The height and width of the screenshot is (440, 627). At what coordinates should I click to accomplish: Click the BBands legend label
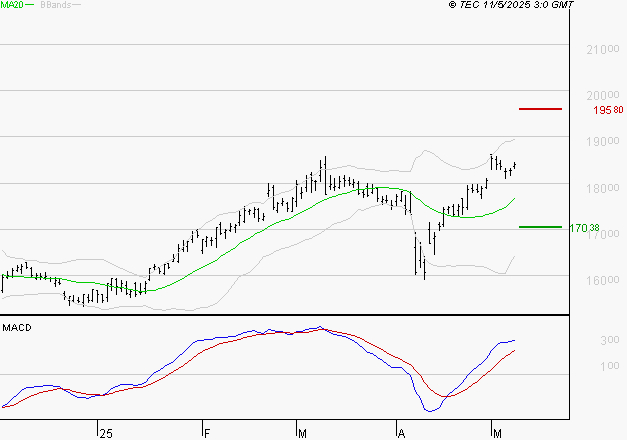click(x=56, y=5)
